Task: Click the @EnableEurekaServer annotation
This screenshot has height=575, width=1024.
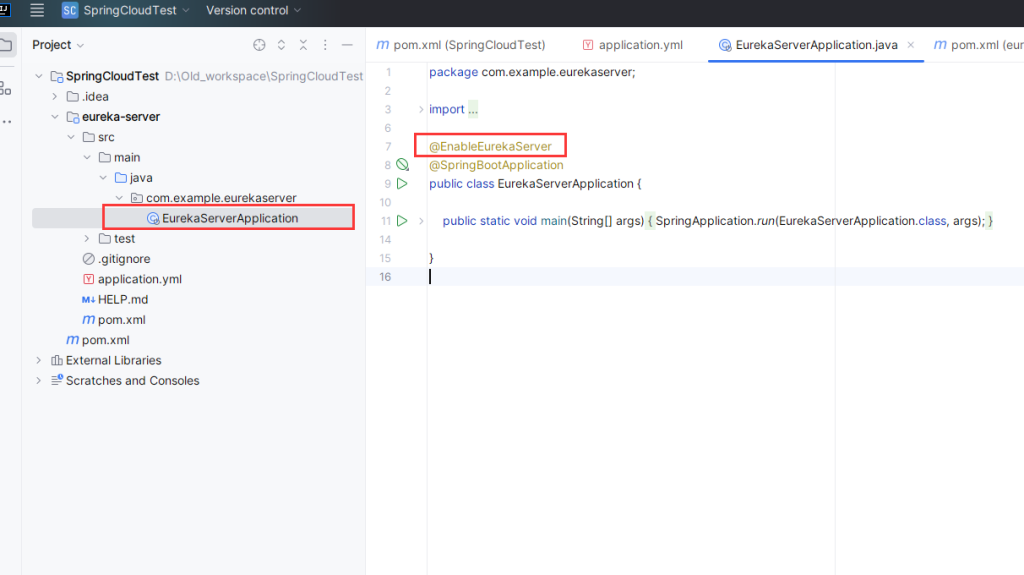Action: click(490, 146)
